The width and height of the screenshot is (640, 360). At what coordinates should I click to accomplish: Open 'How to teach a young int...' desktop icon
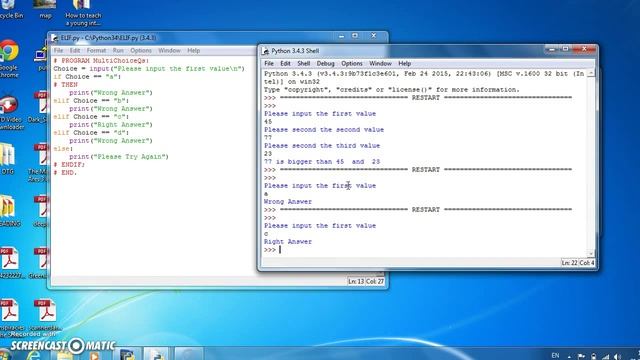tap(83, 12)
